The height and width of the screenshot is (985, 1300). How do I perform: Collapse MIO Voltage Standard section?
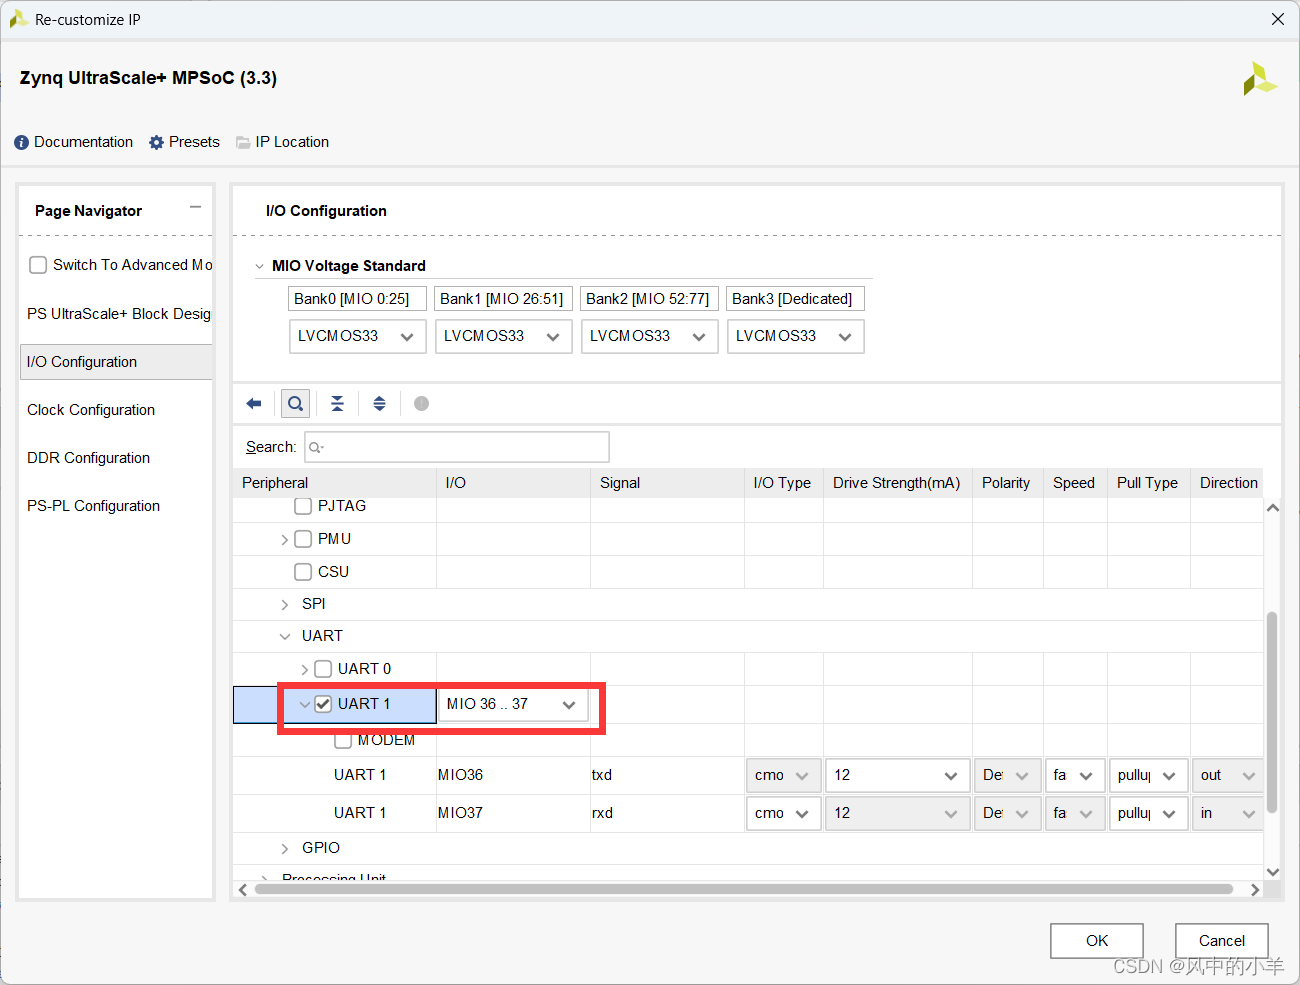260,266
